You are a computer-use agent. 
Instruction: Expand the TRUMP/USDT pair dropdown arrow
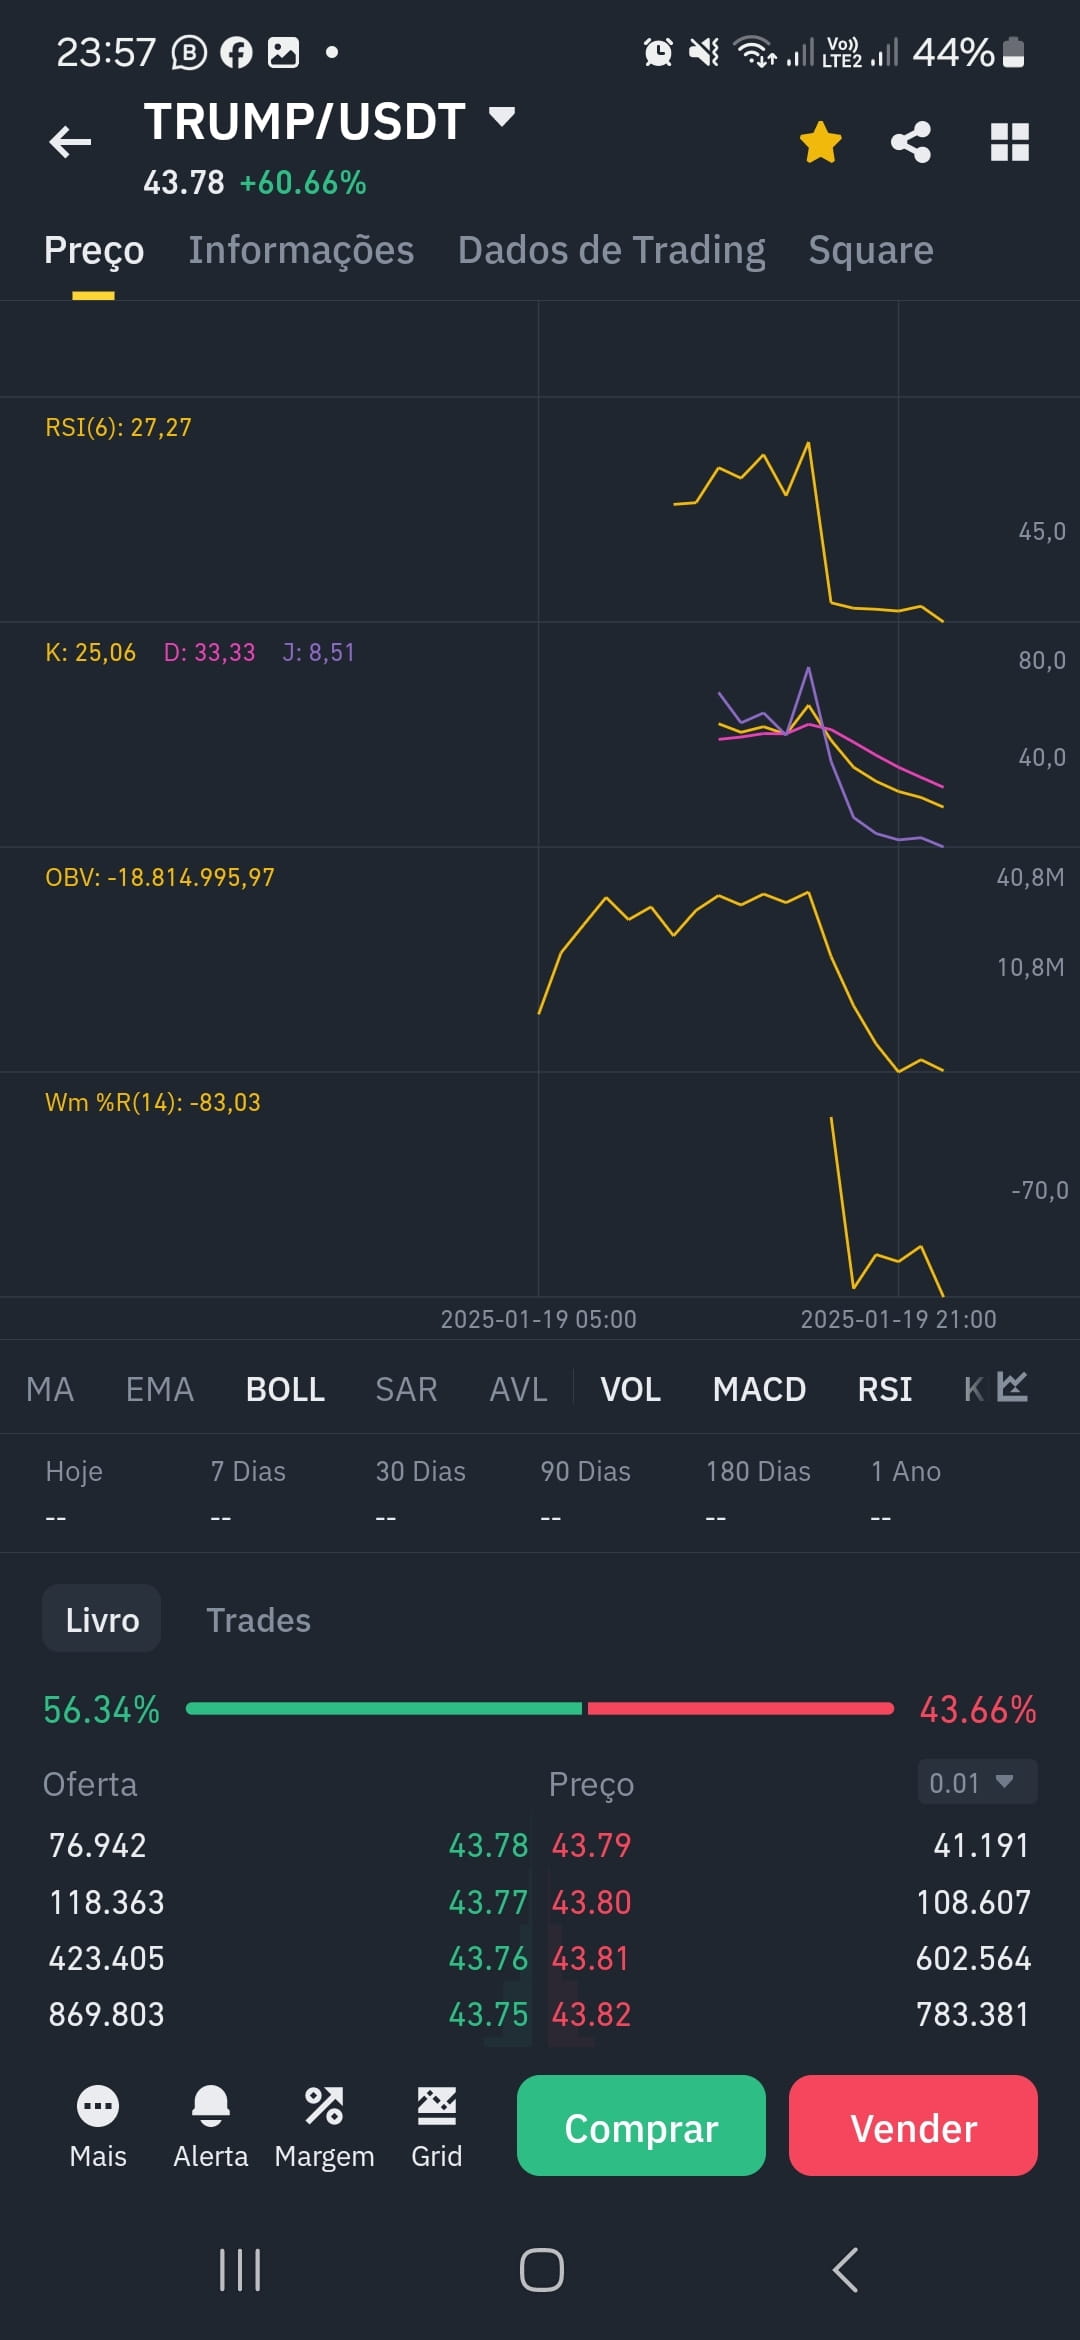pyautogui.click(x=502, y=117)
